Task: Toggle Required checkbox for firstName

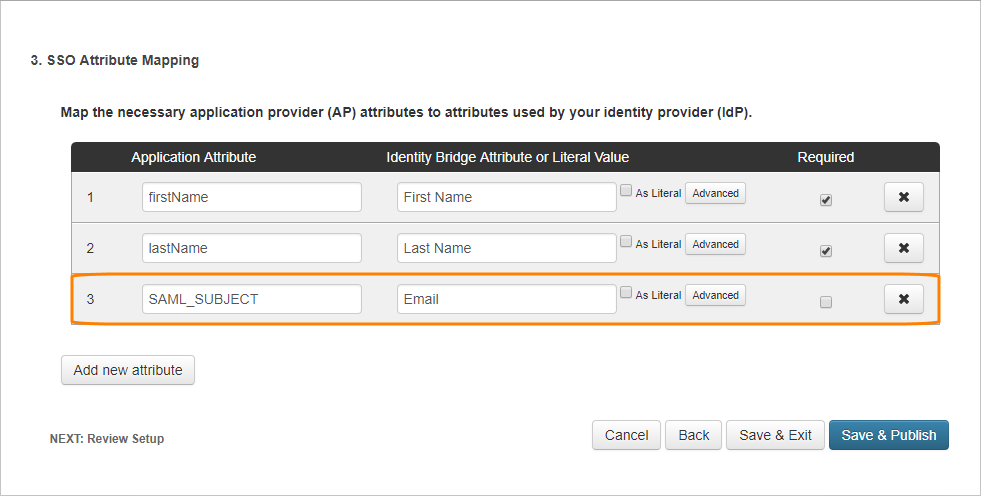Action: [826, 200]
